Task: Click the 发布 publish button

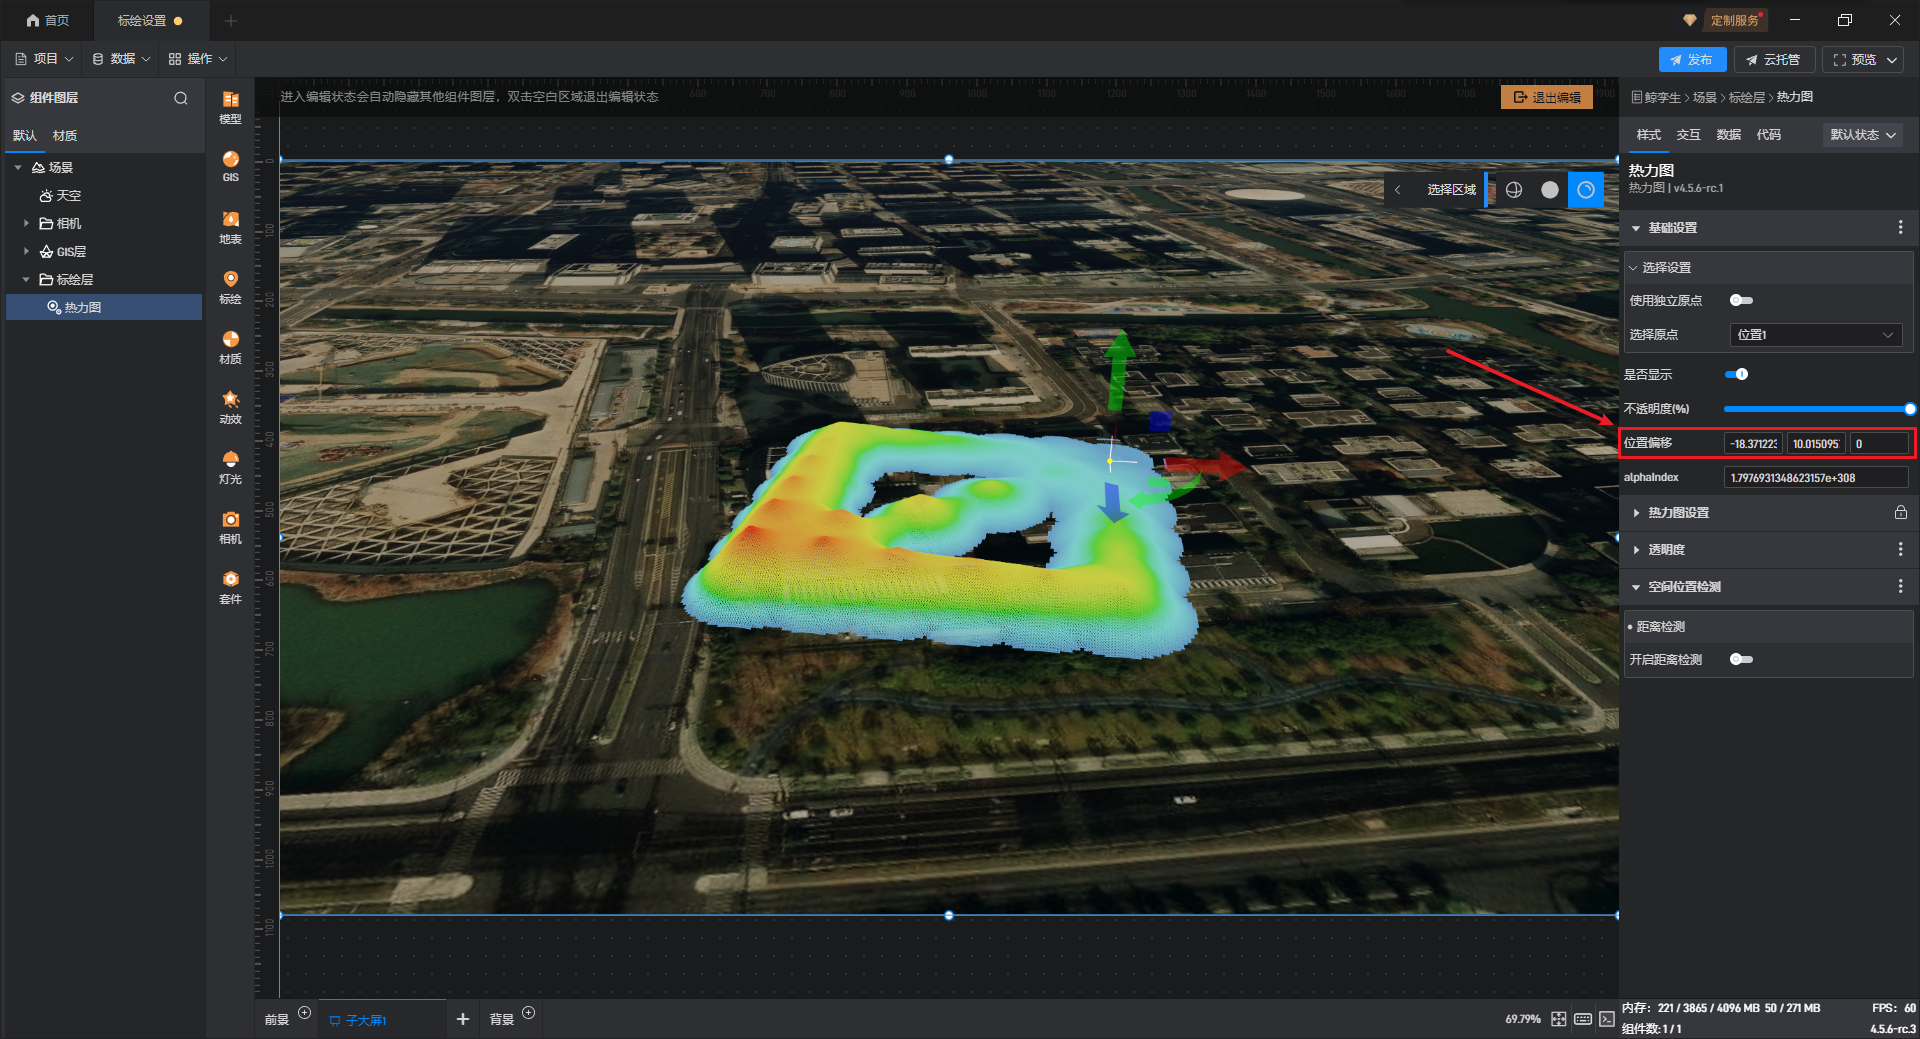Action: pyautogui.click(x=1692, y=60)
